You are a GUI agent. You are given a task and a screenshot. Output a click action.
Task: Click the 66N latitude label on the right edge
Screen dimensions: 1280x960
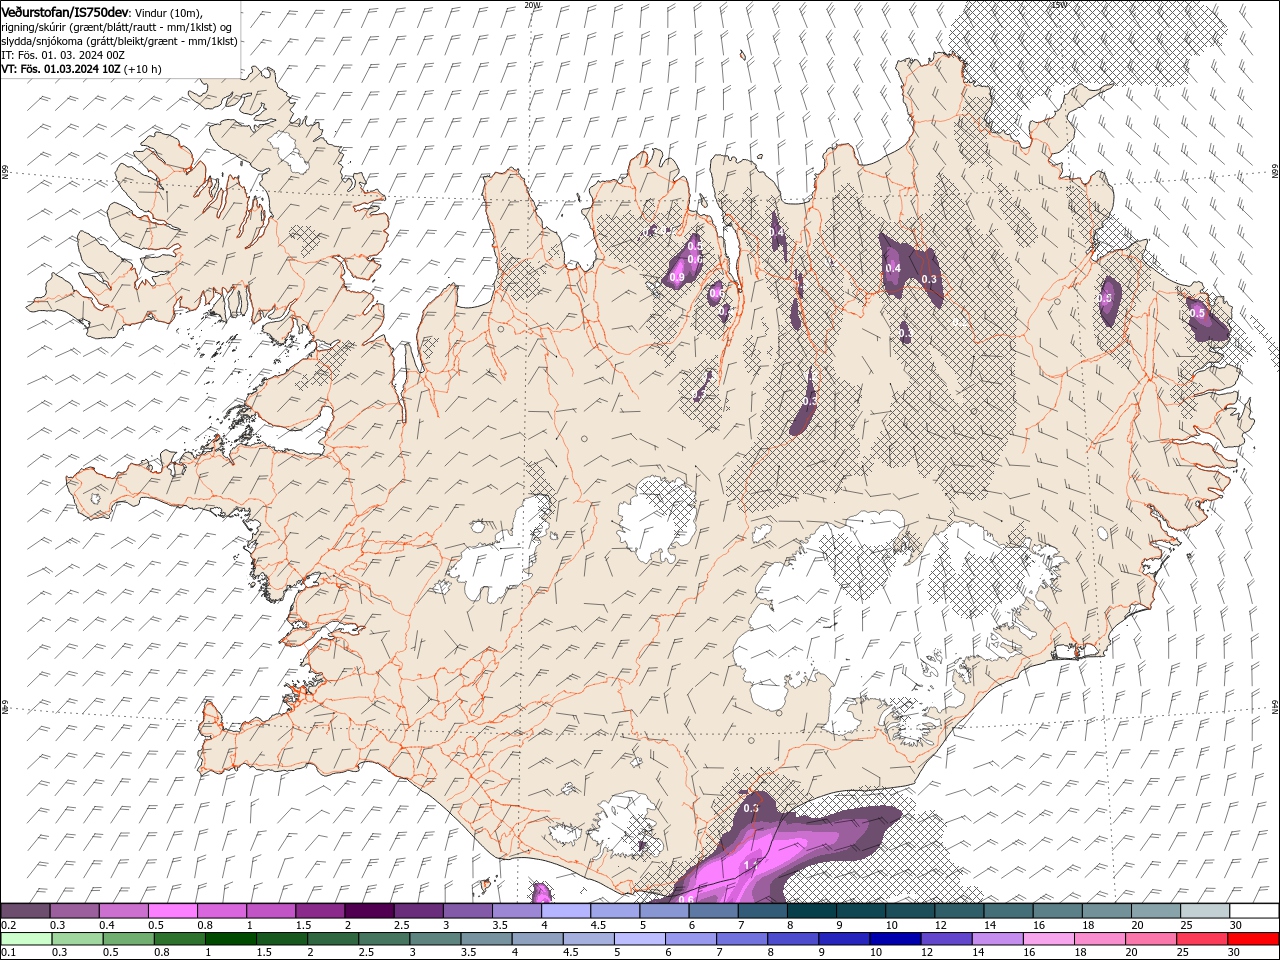pos(1275,172)
